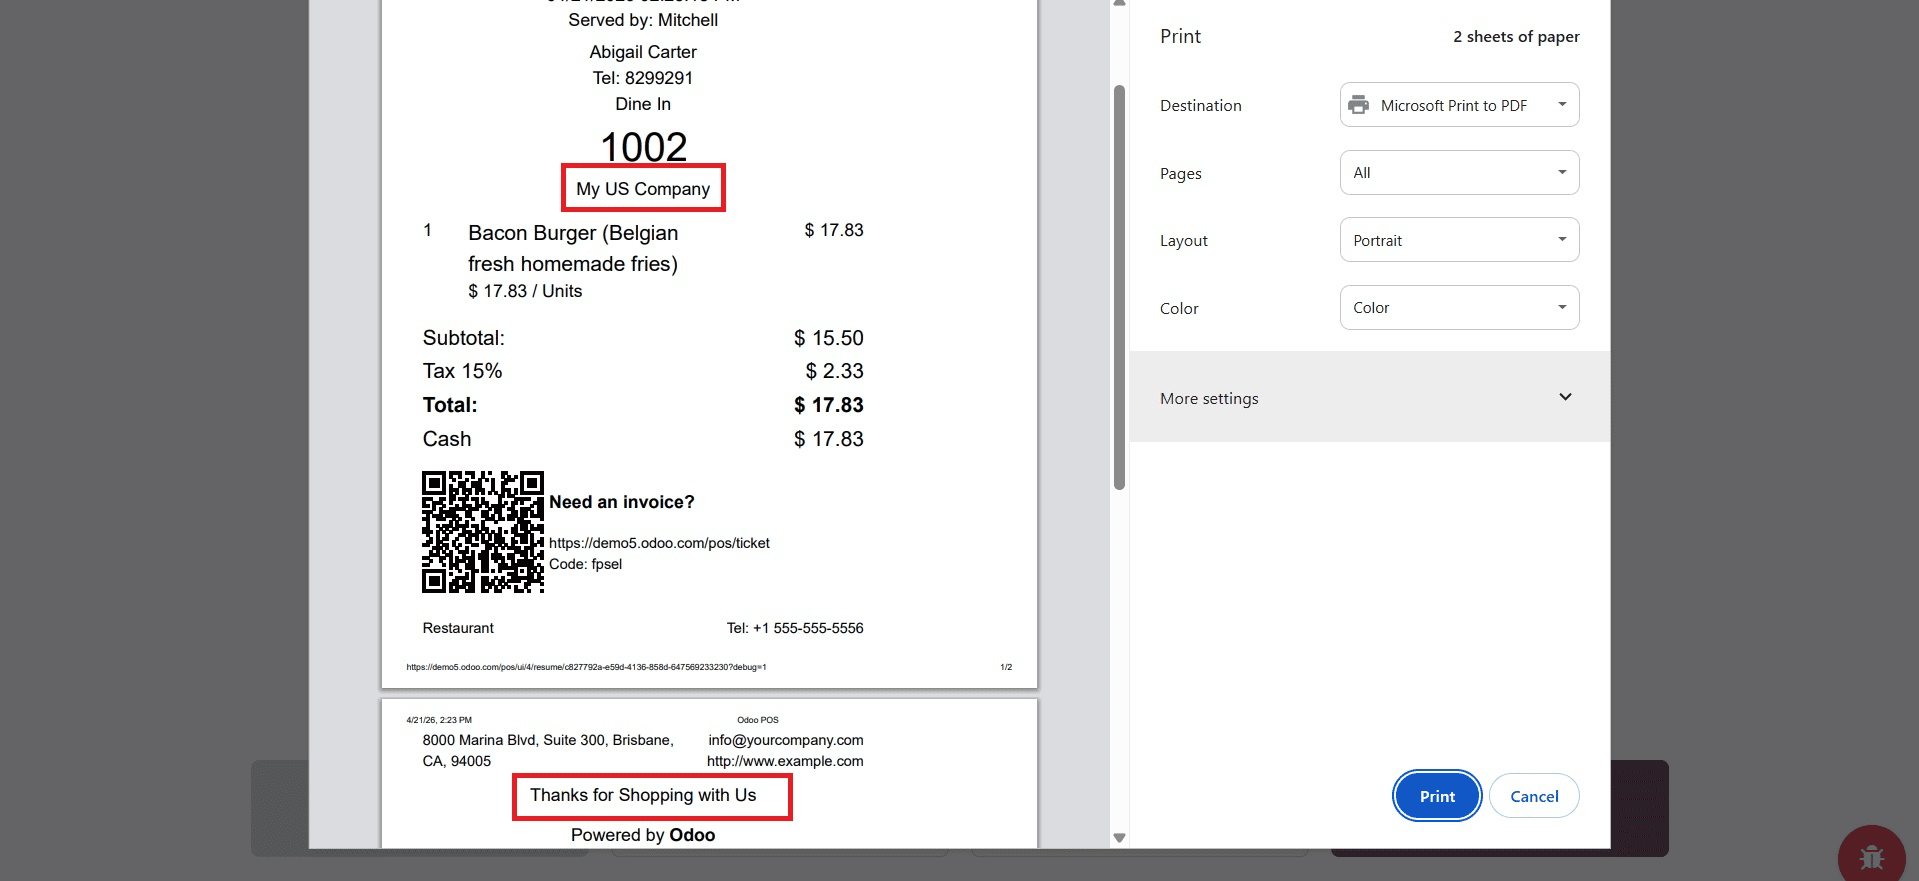This screenshot has height=881, width=1919.
Task: Click printer icon in Destination field
Action: pyautogui.click(x=1358, y=105)
